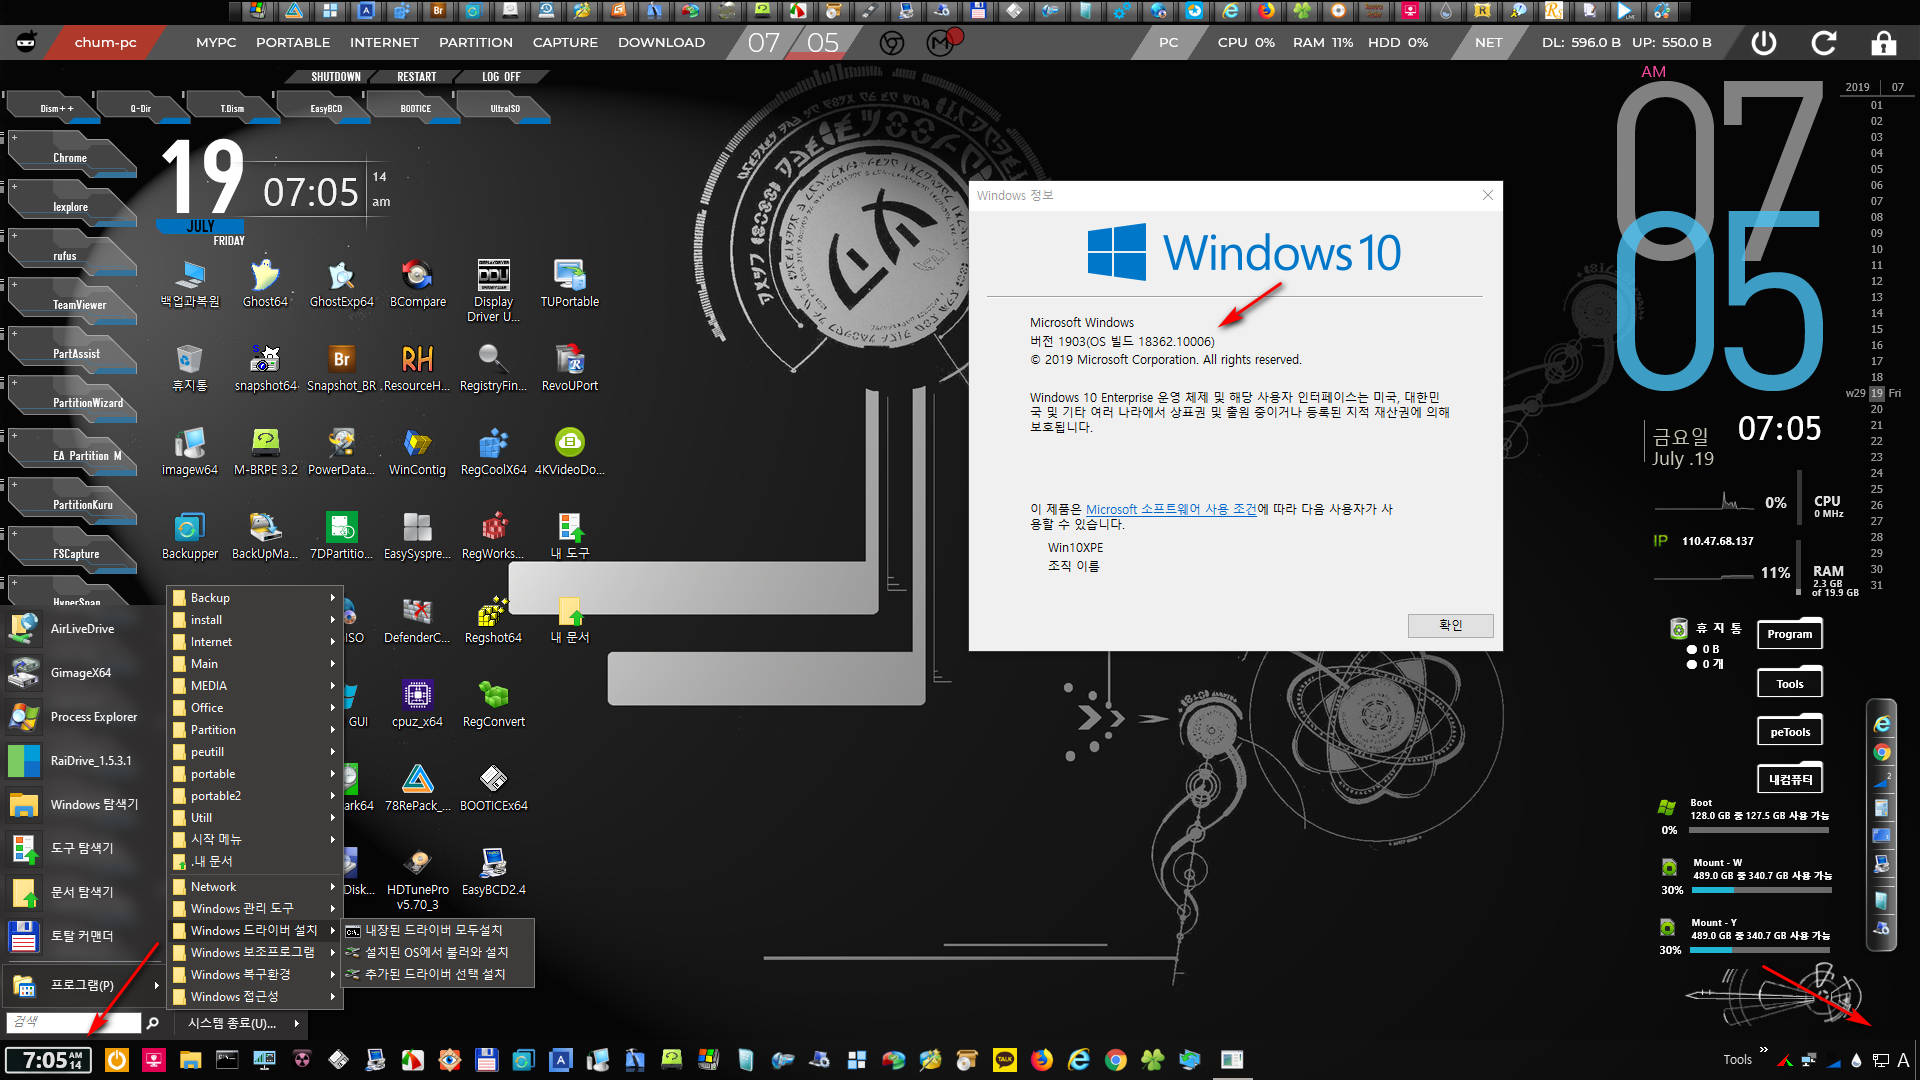Screen dimensions: 1920x1080
Task: Launch RevoUPort desktop icon
Action: click(570, 368)
